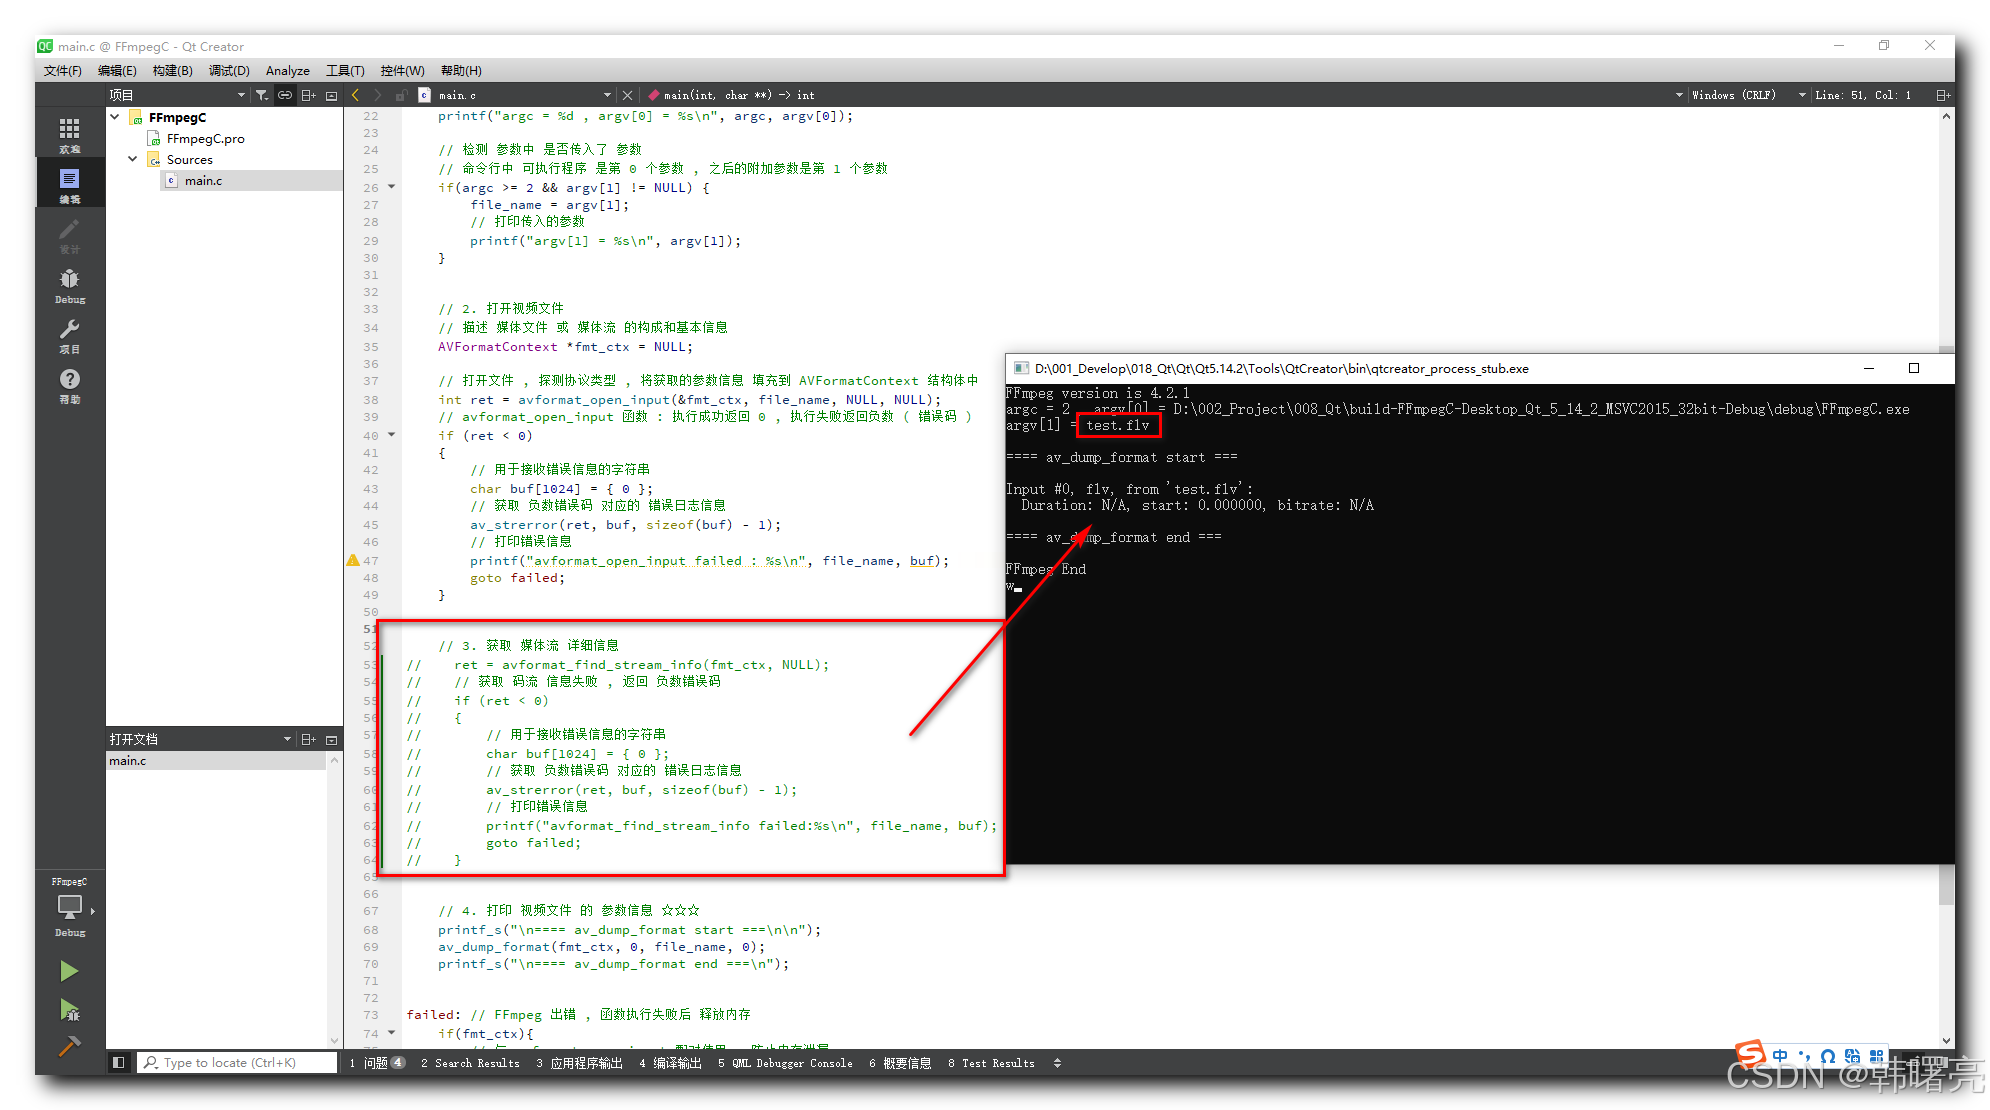This screenshot has width=1990, height=1110.
Task: Open the Widgets (控件) menu
Action: [x=402, y=70]
